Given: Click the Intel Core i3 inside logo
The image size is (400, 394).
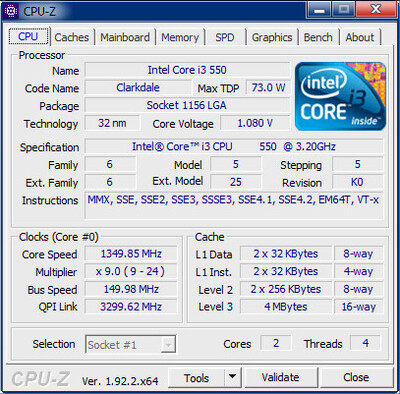Looking at the screenshot, I should [x=340, y=96].
